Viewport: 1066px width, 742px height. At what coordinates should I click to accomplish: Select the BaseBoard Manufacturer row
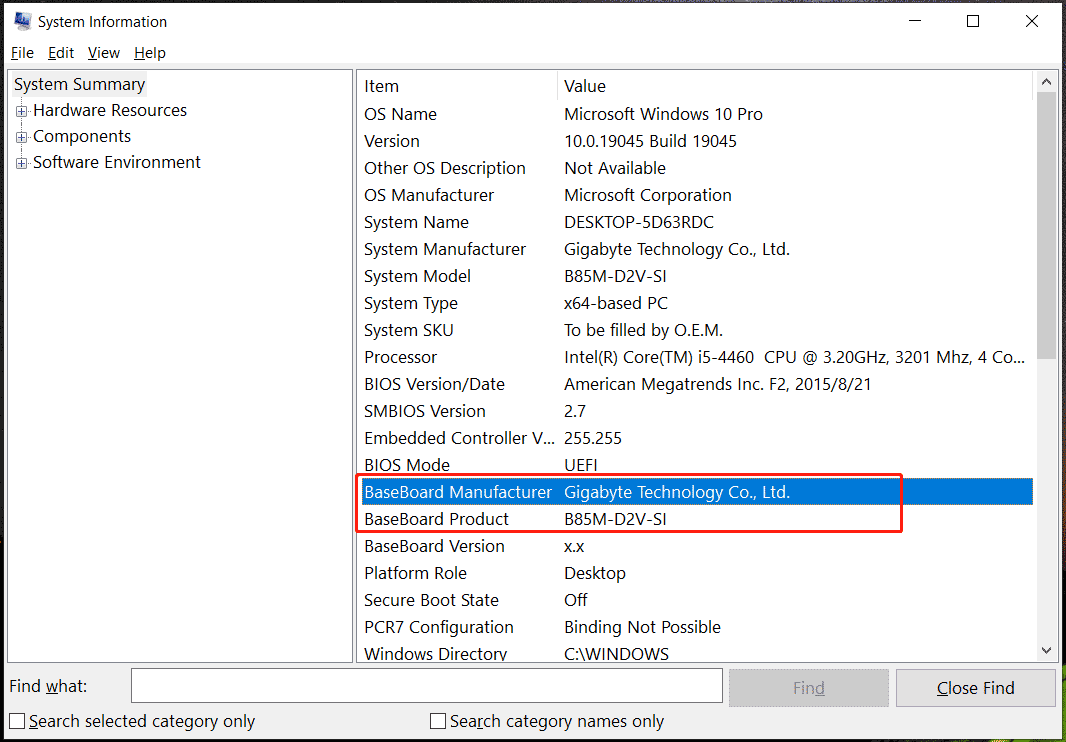click(696, 492)
